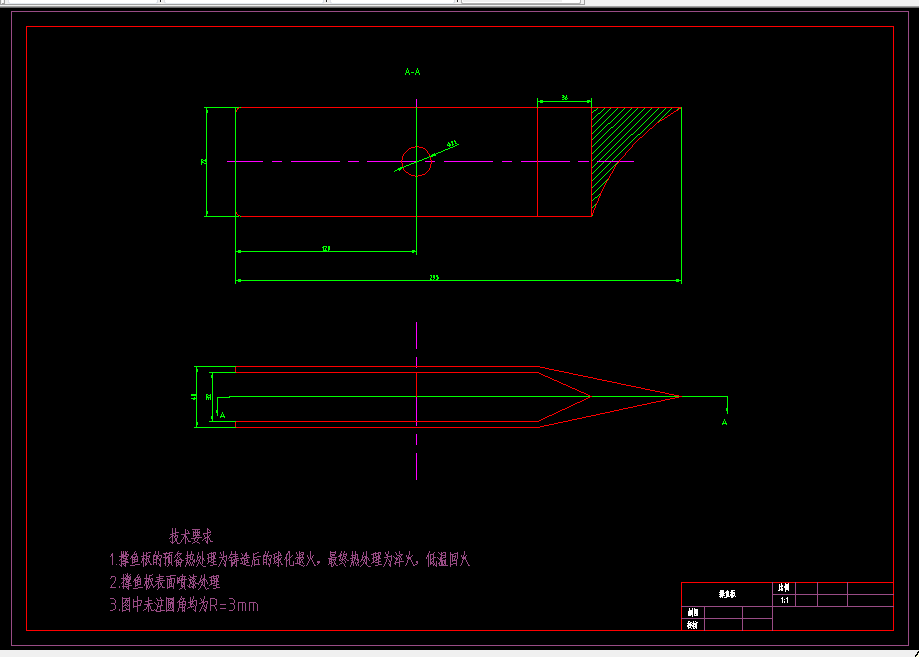Click the hole position dimension text under the top view
The image size is (919, 657).
[x=326, y=248]
